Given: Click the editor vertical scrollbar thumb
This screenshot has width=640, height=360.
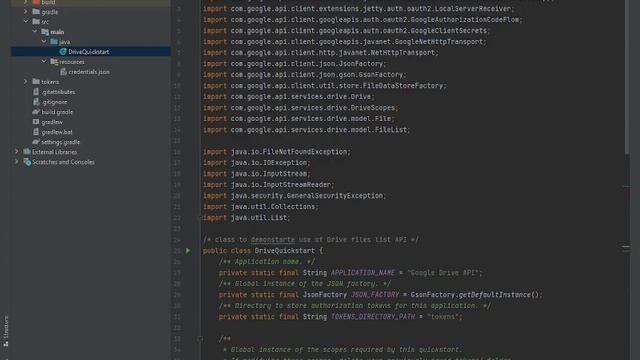Looking at the screenshot, I should pyautogui.click(x=627, y=78).
